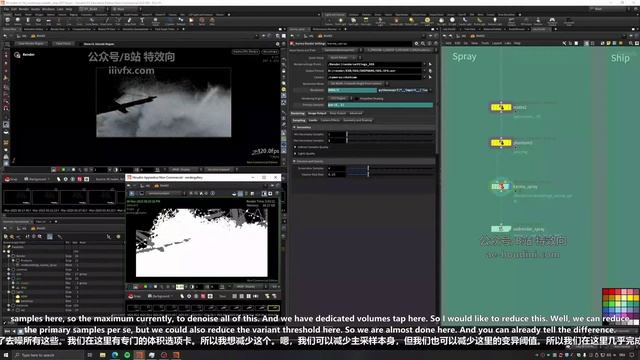Select the karma_spray node

[x=501, y=187]
